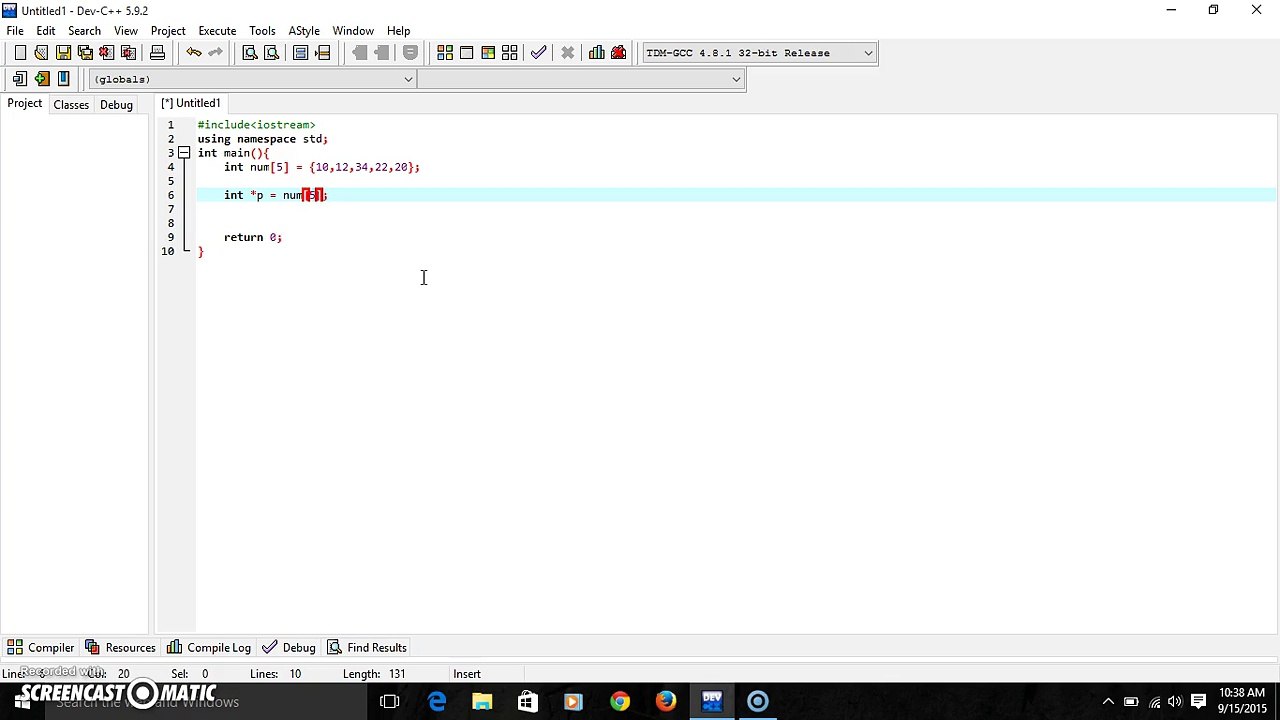Click the Profile Analysis chart icon

[597, 53]
